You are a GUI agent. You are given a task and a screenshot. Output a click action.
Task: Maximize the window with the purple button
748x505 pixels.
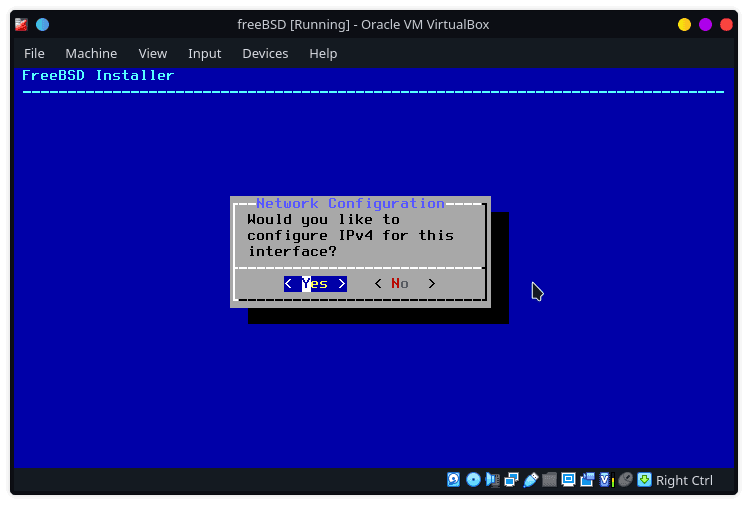point(705,24)
